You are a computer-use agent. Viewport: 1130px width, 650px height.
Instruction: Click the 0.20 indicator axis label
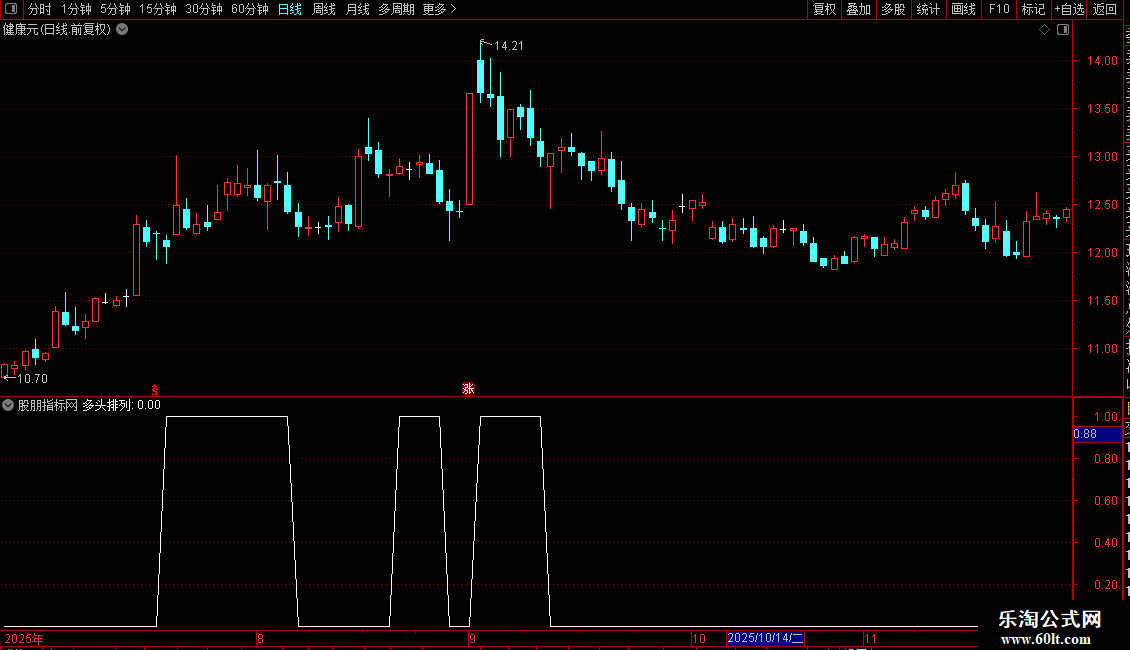(1105, 584)
